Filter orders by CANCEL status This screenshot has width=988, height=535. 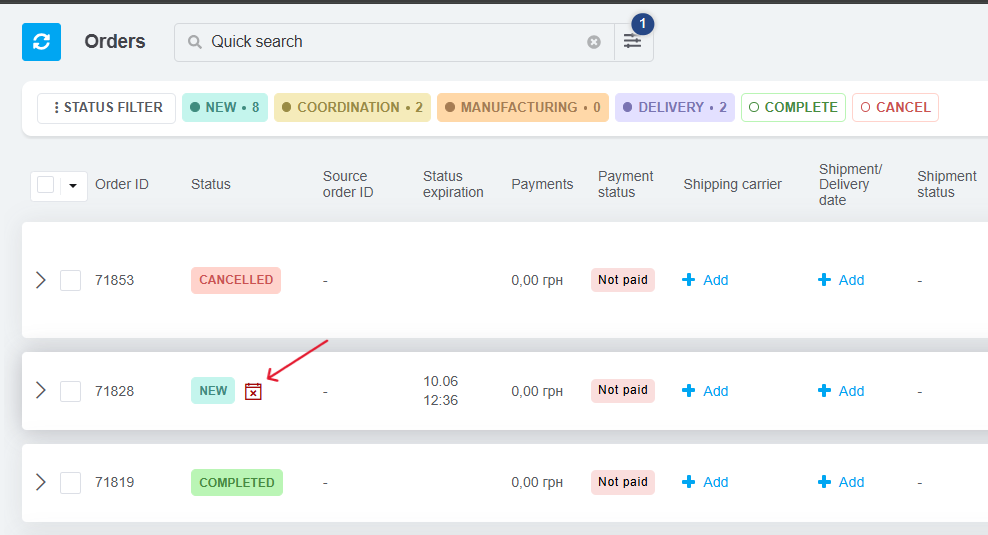pyautogui.click(x=895, y=108)
